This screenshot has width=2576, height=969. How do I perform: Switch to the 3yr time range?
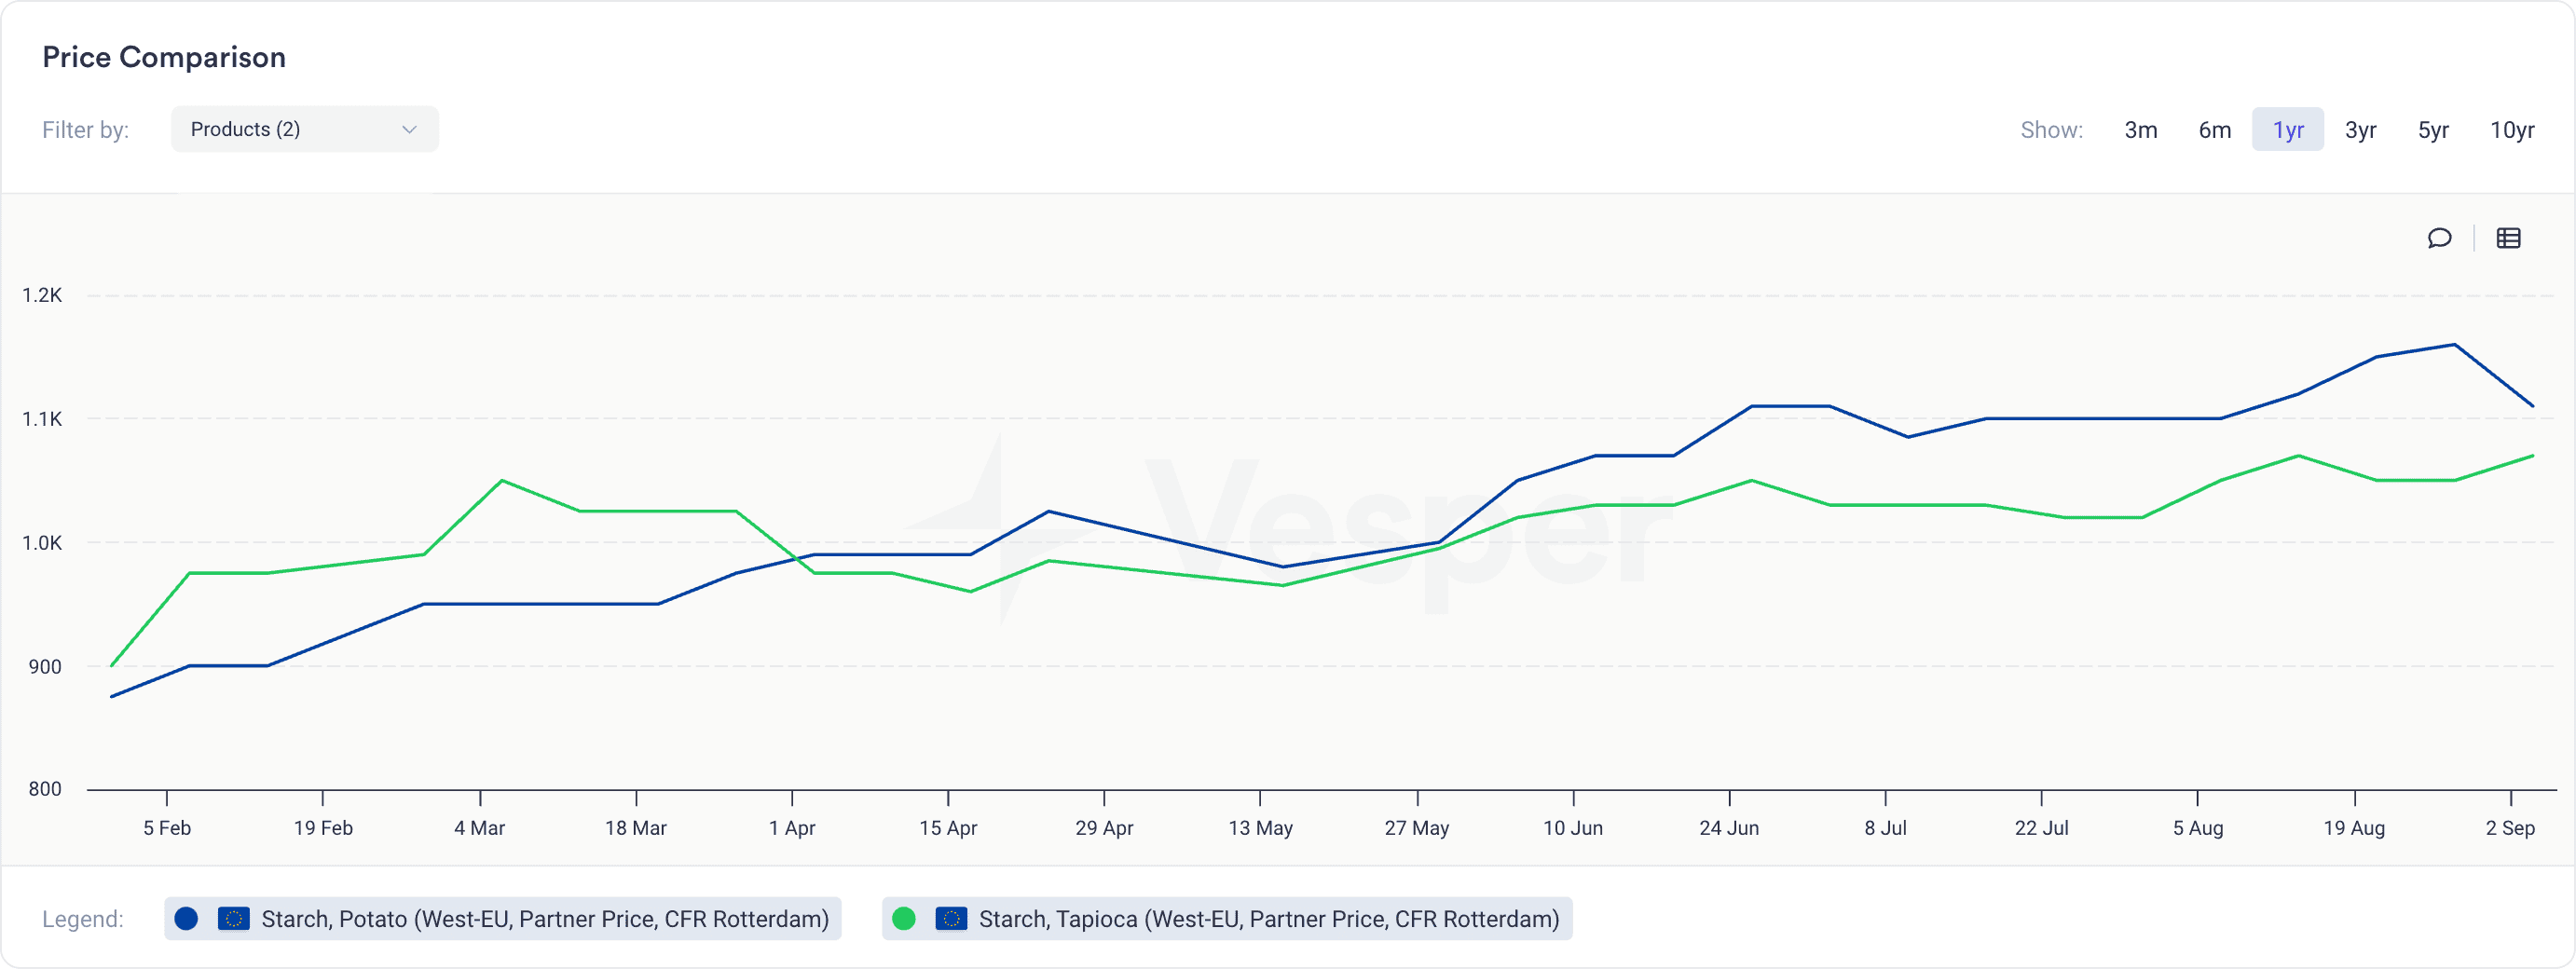(2361, 130)
